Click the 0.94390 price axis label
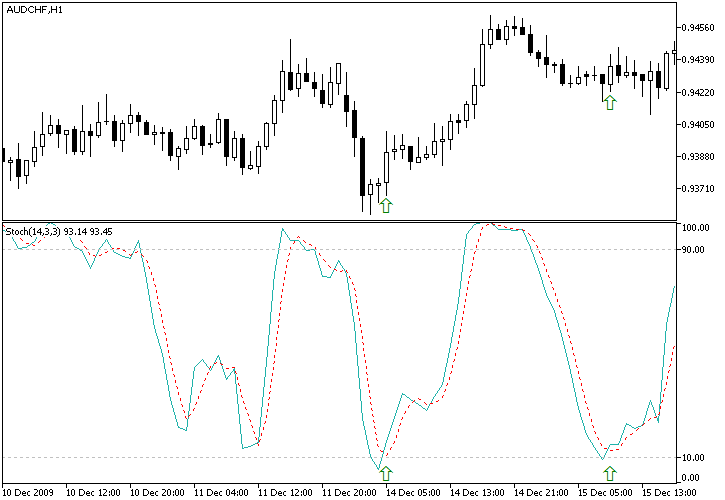The height and width of the screenshot is (500, 725). click(x=698, y=60)
